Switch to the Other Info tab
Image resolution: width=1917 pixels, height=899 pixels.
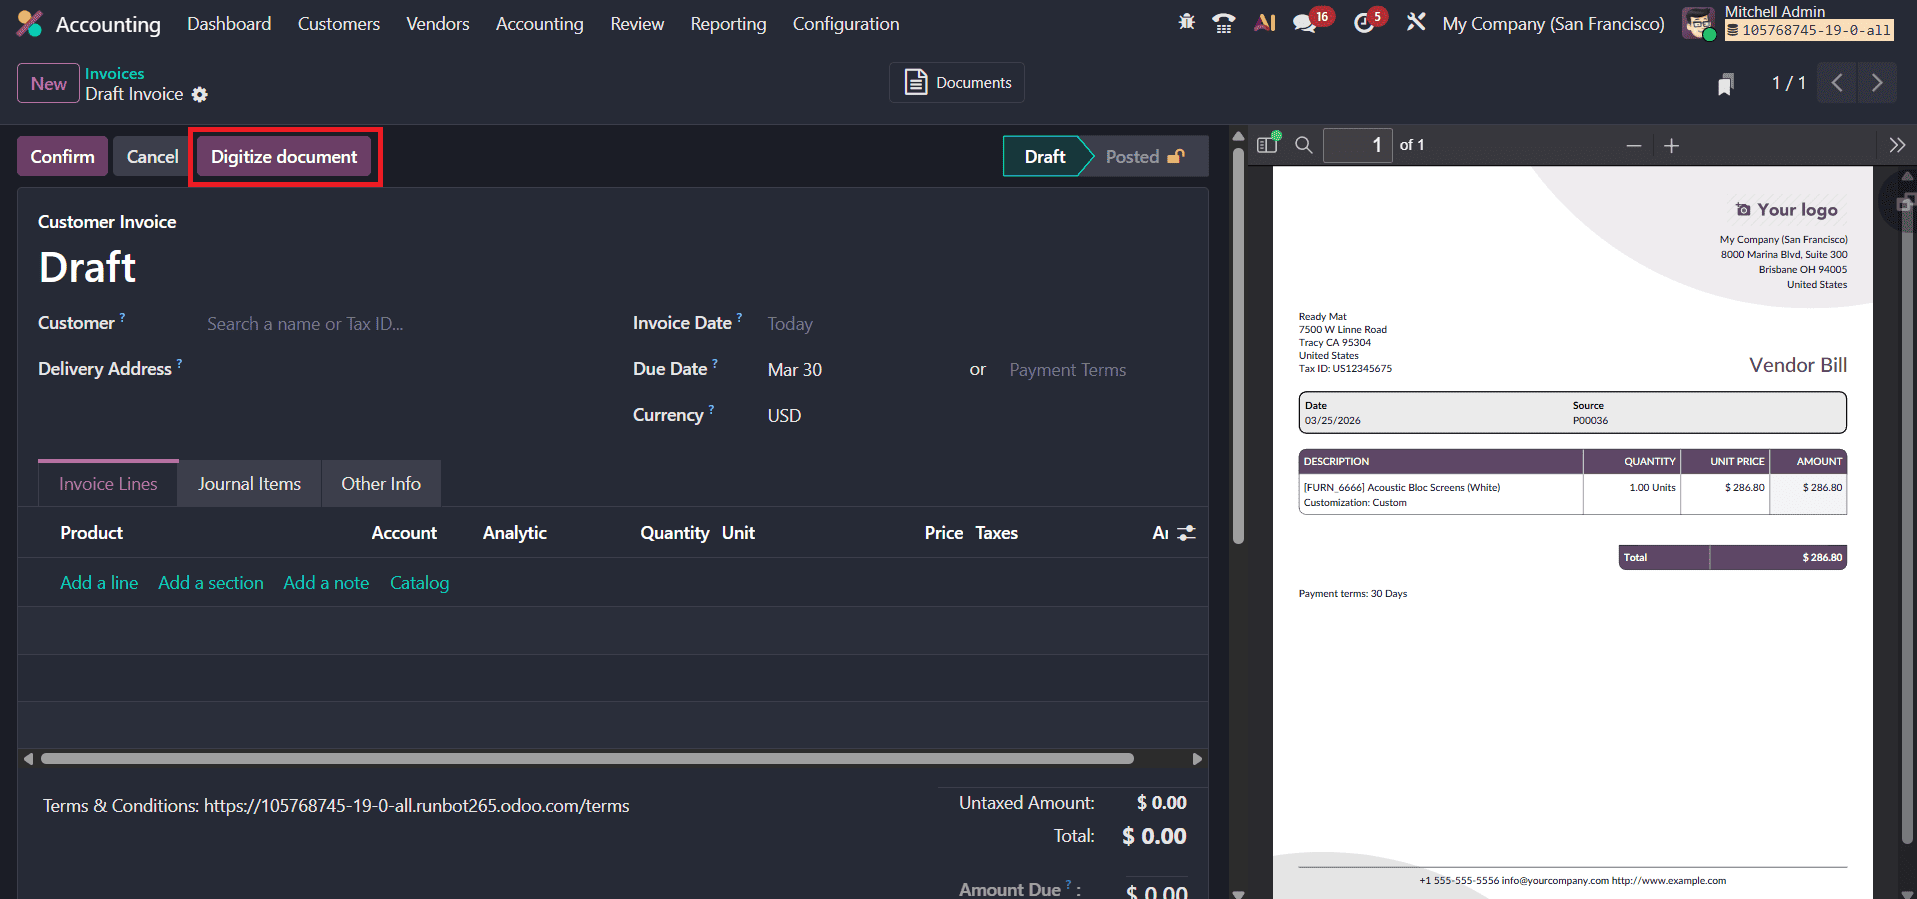click(x=381, y=484)
